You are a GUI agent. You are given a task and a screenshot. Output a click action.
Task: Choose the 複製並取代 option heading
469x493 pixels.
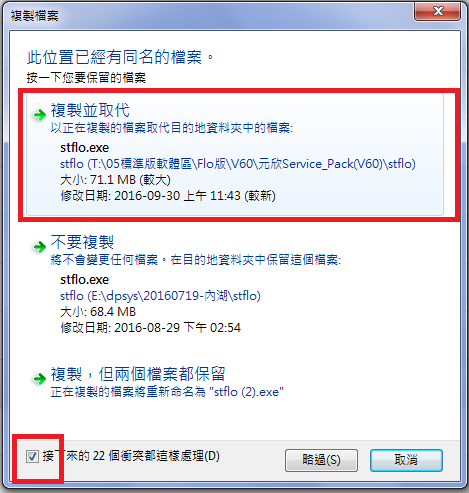pos(90,110)
